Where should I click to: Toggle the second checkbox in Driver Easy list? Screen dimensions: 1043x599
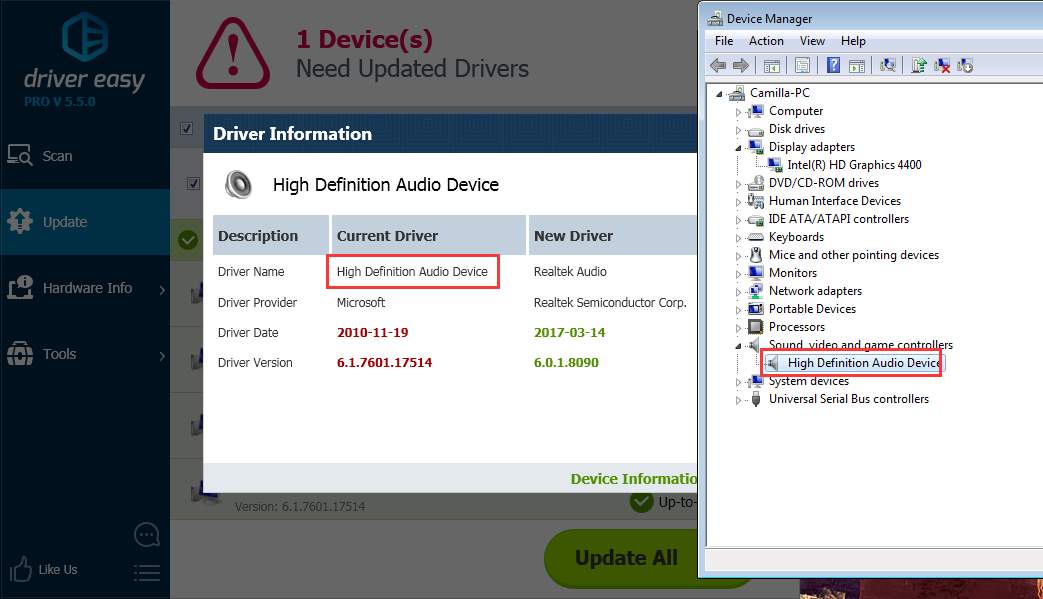coord(193,183)
